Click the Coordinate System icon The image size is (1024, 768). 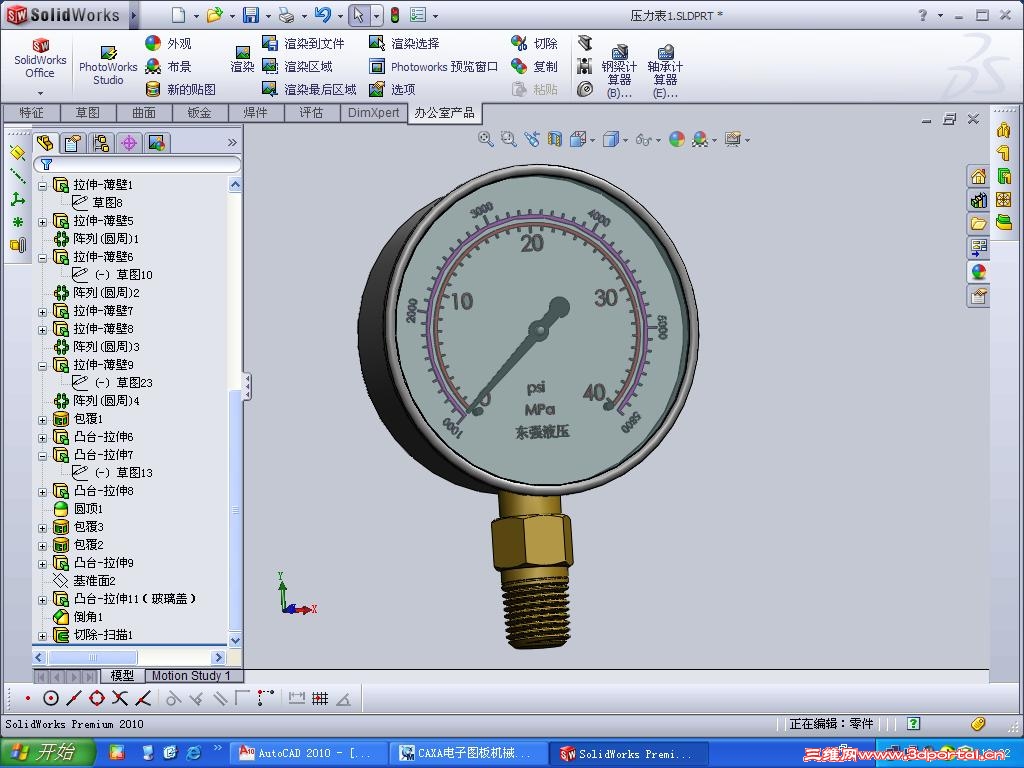18,199
